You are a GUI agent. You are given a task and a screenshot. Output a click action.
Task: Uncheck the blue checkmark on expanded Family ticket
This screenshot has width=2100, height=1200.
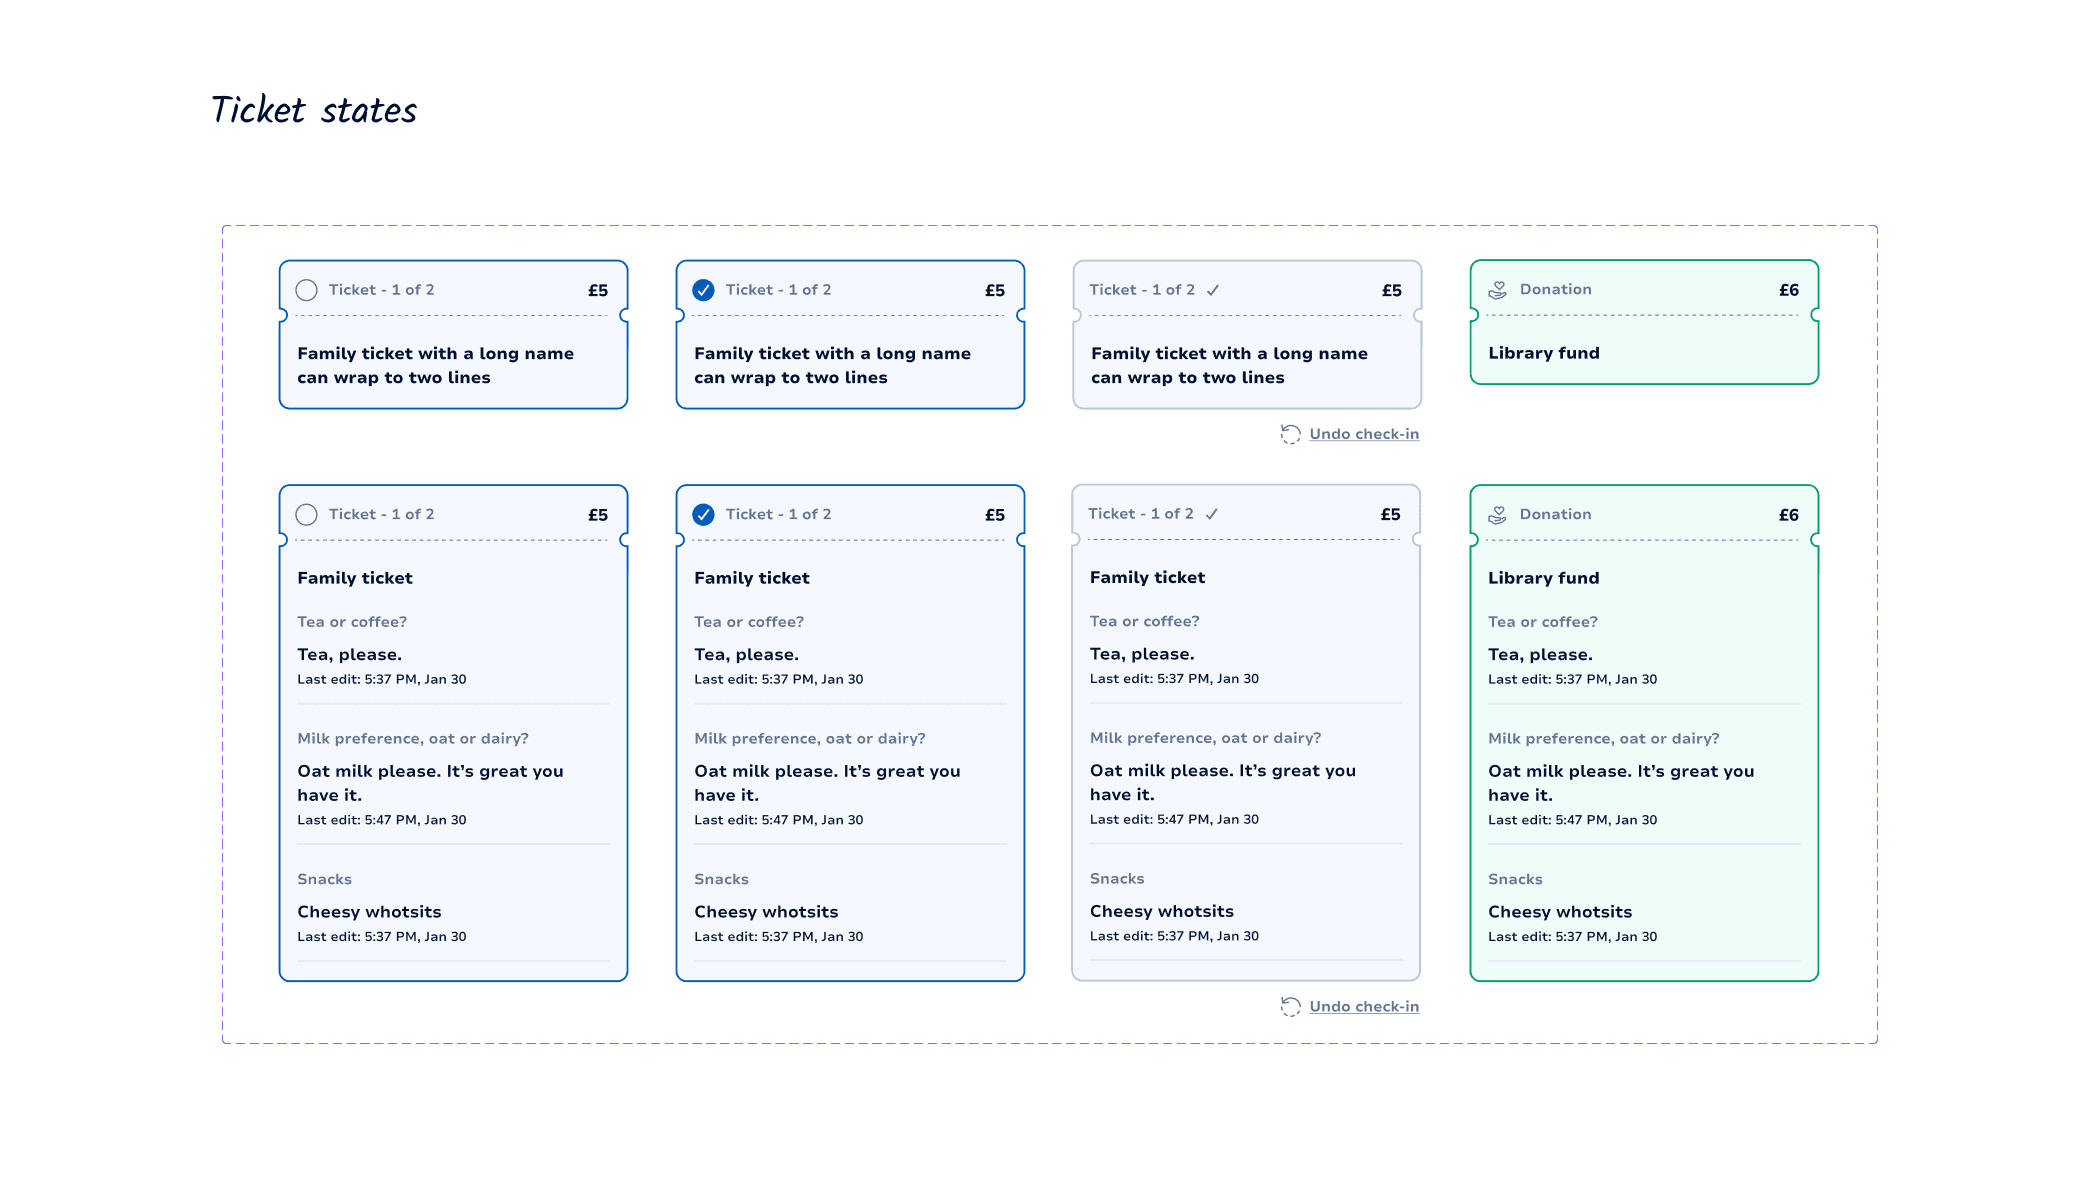tap(704, 514)
